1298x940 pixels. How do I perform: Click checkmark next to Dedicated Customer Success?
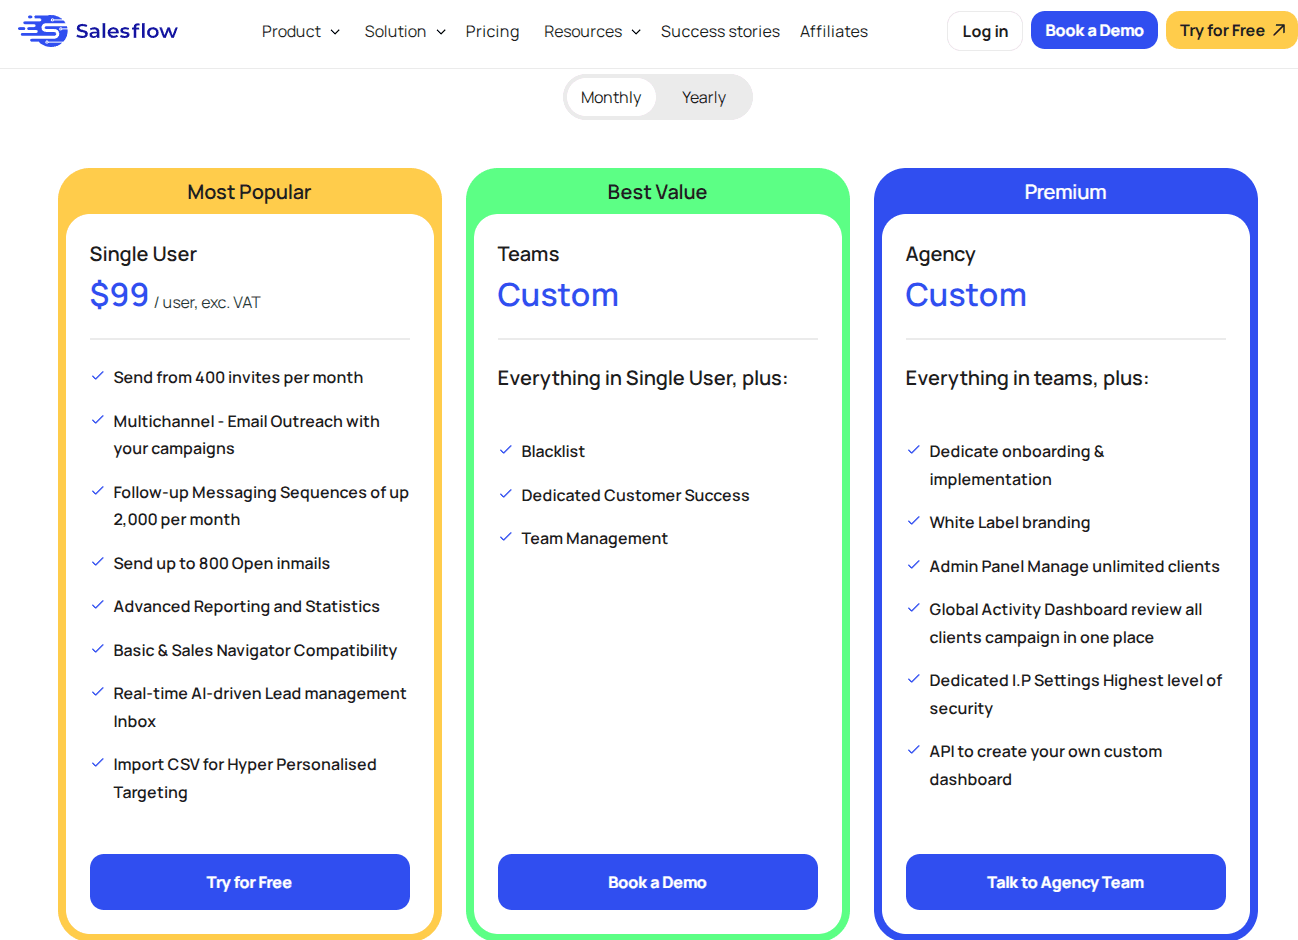[x=505, y=494]
